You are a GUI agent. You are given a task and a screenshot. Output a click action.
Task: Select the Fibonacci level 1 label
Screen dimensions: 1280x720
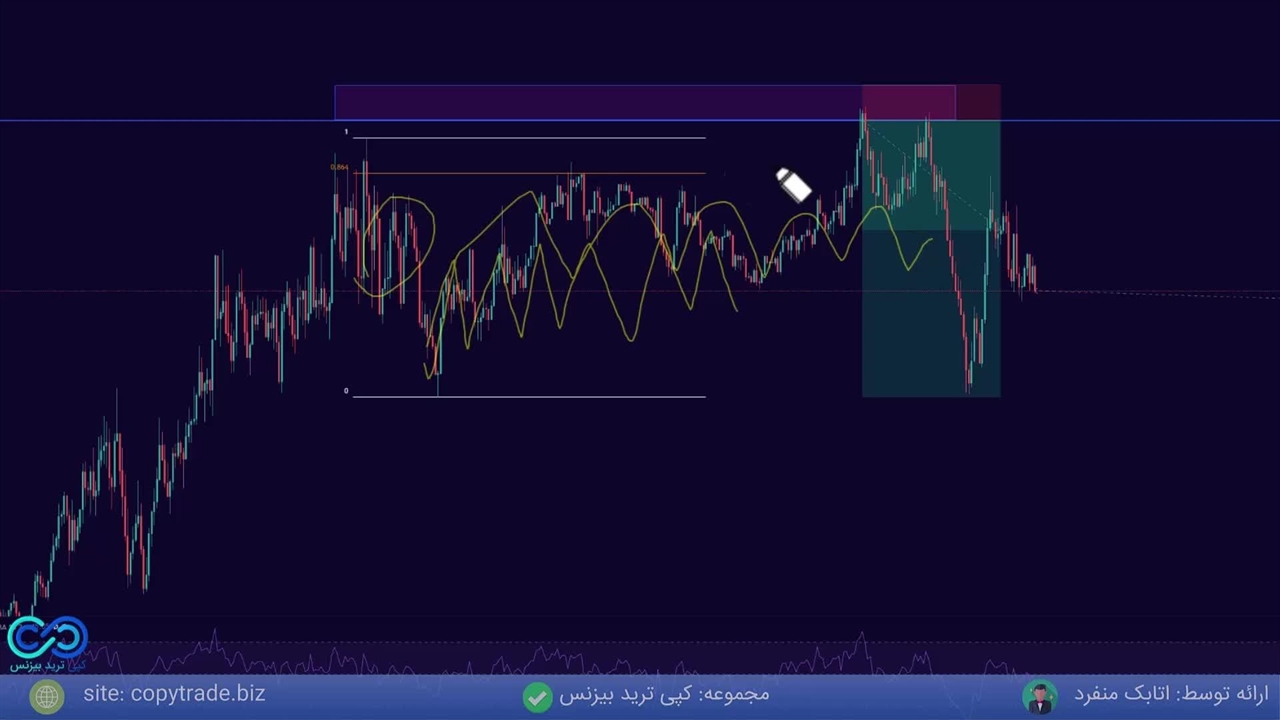[x=346, y=132]
